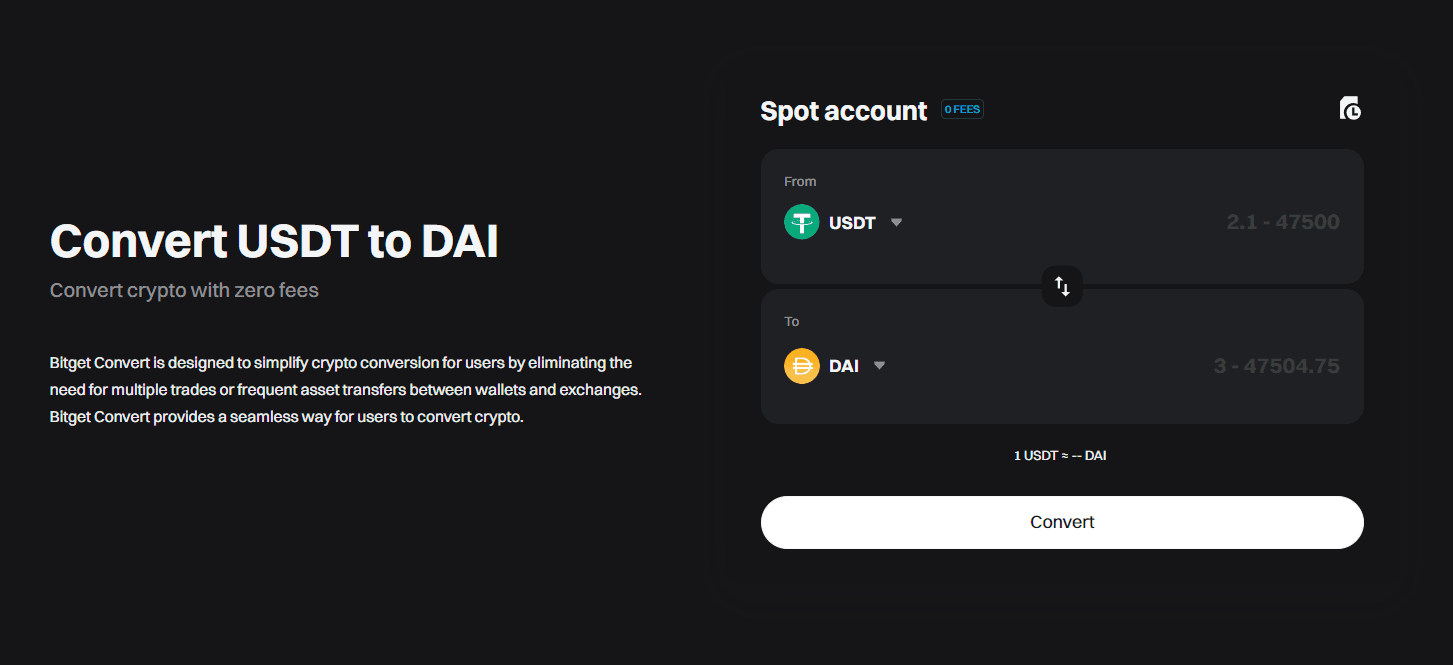Click the 'From' label
The width and height of the screenshot is (1453, 665).
click(800, 182)
